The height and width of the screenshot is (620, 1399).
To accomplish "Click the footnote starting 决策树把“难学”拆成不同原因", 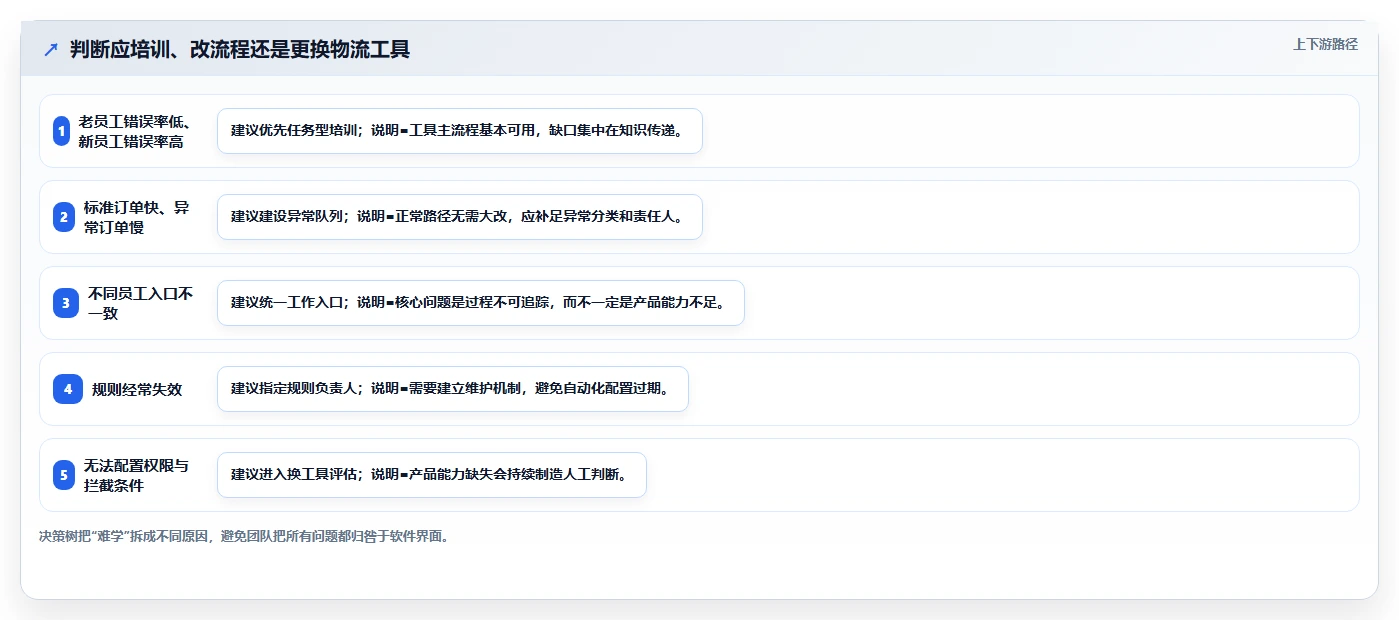I will point(246,536).
